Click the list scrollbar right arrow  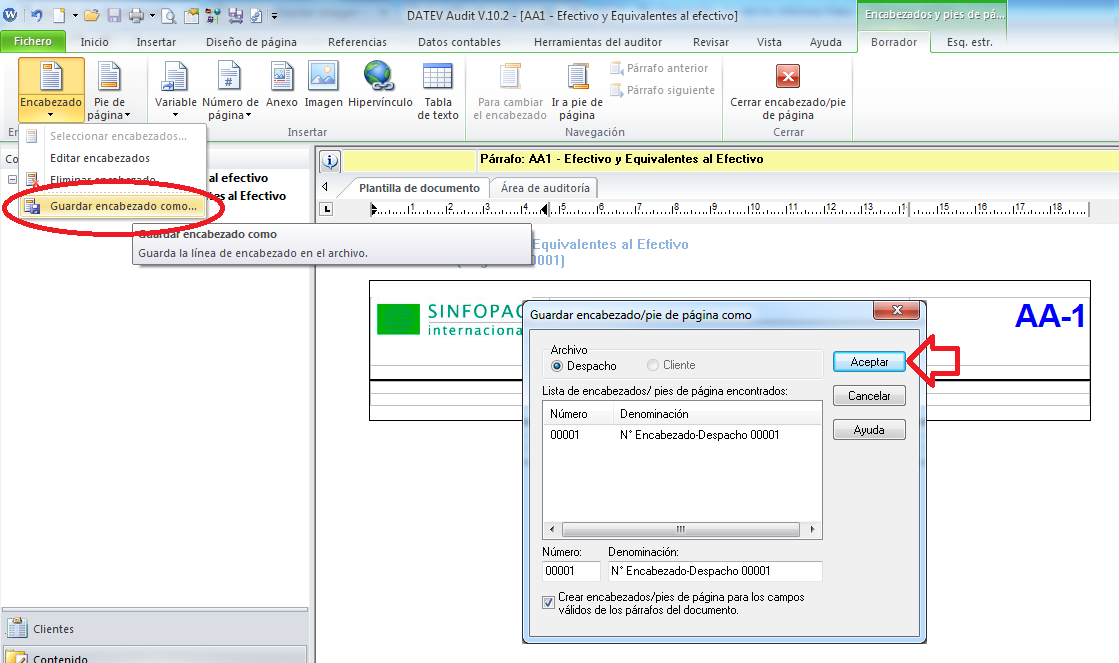pos(812,530)
